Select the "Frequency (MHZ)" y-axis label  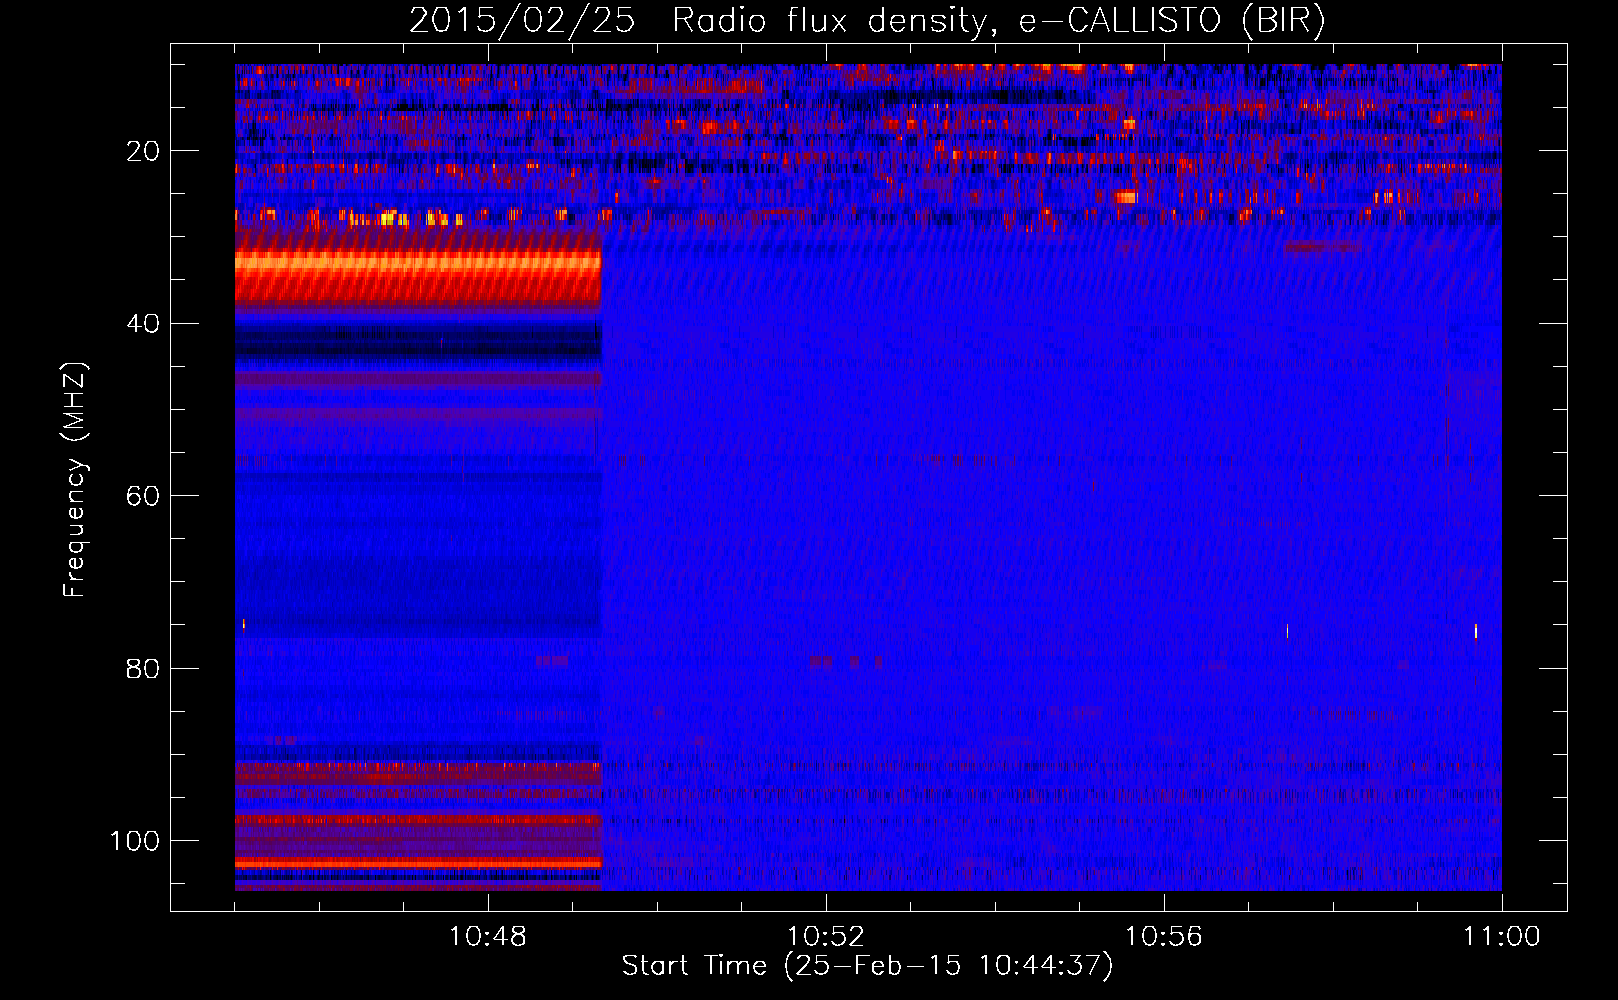click(x=75, y=480)
